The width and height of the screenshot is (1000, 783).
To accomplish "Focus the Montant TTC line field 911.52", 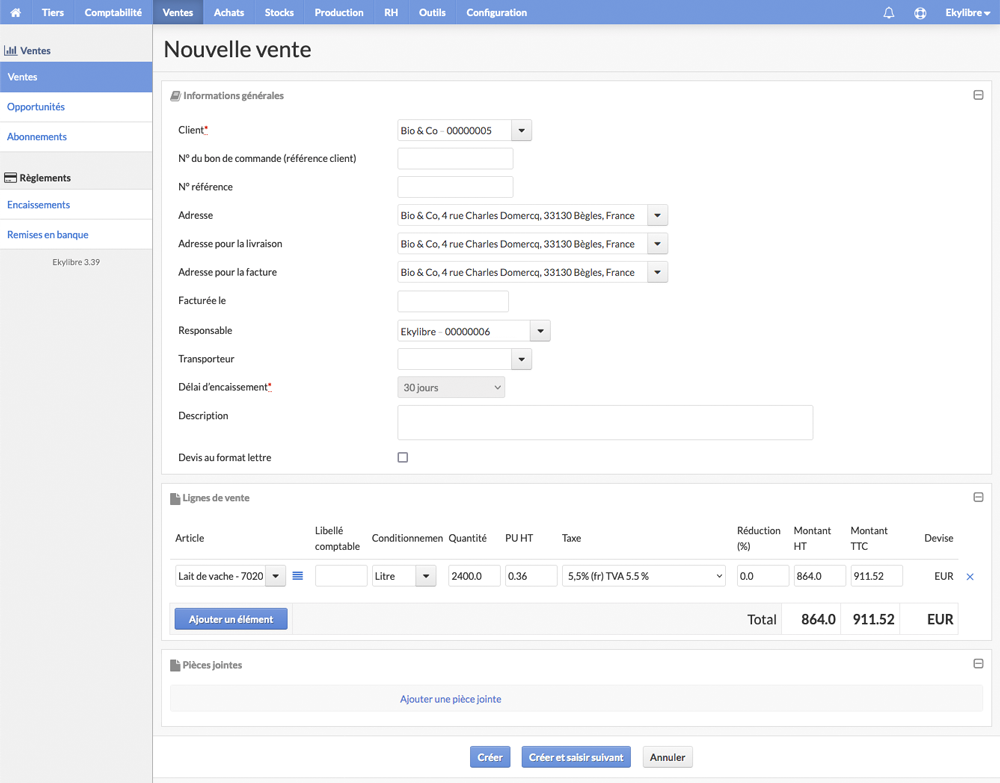I will coord(876,576).
